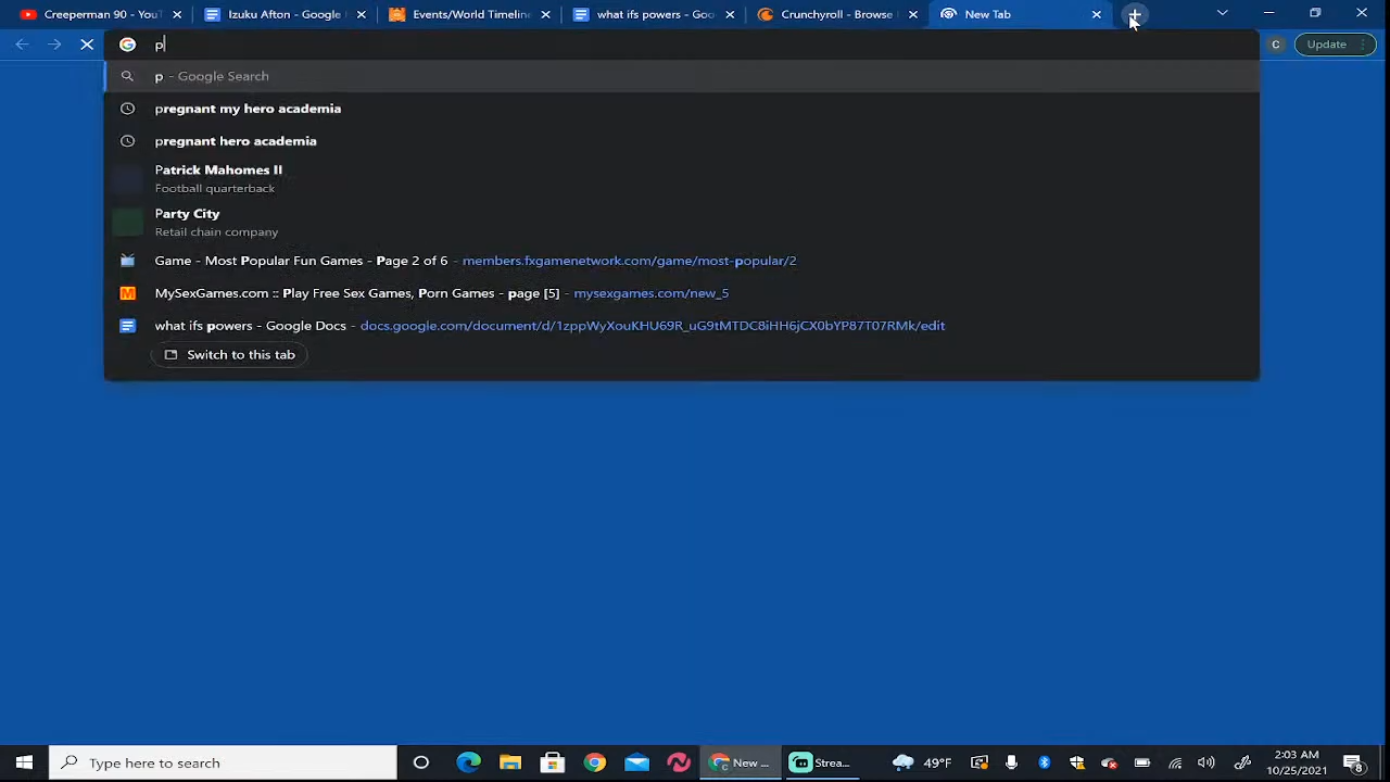Click the browser back arrow

click(x=22, y=44)
